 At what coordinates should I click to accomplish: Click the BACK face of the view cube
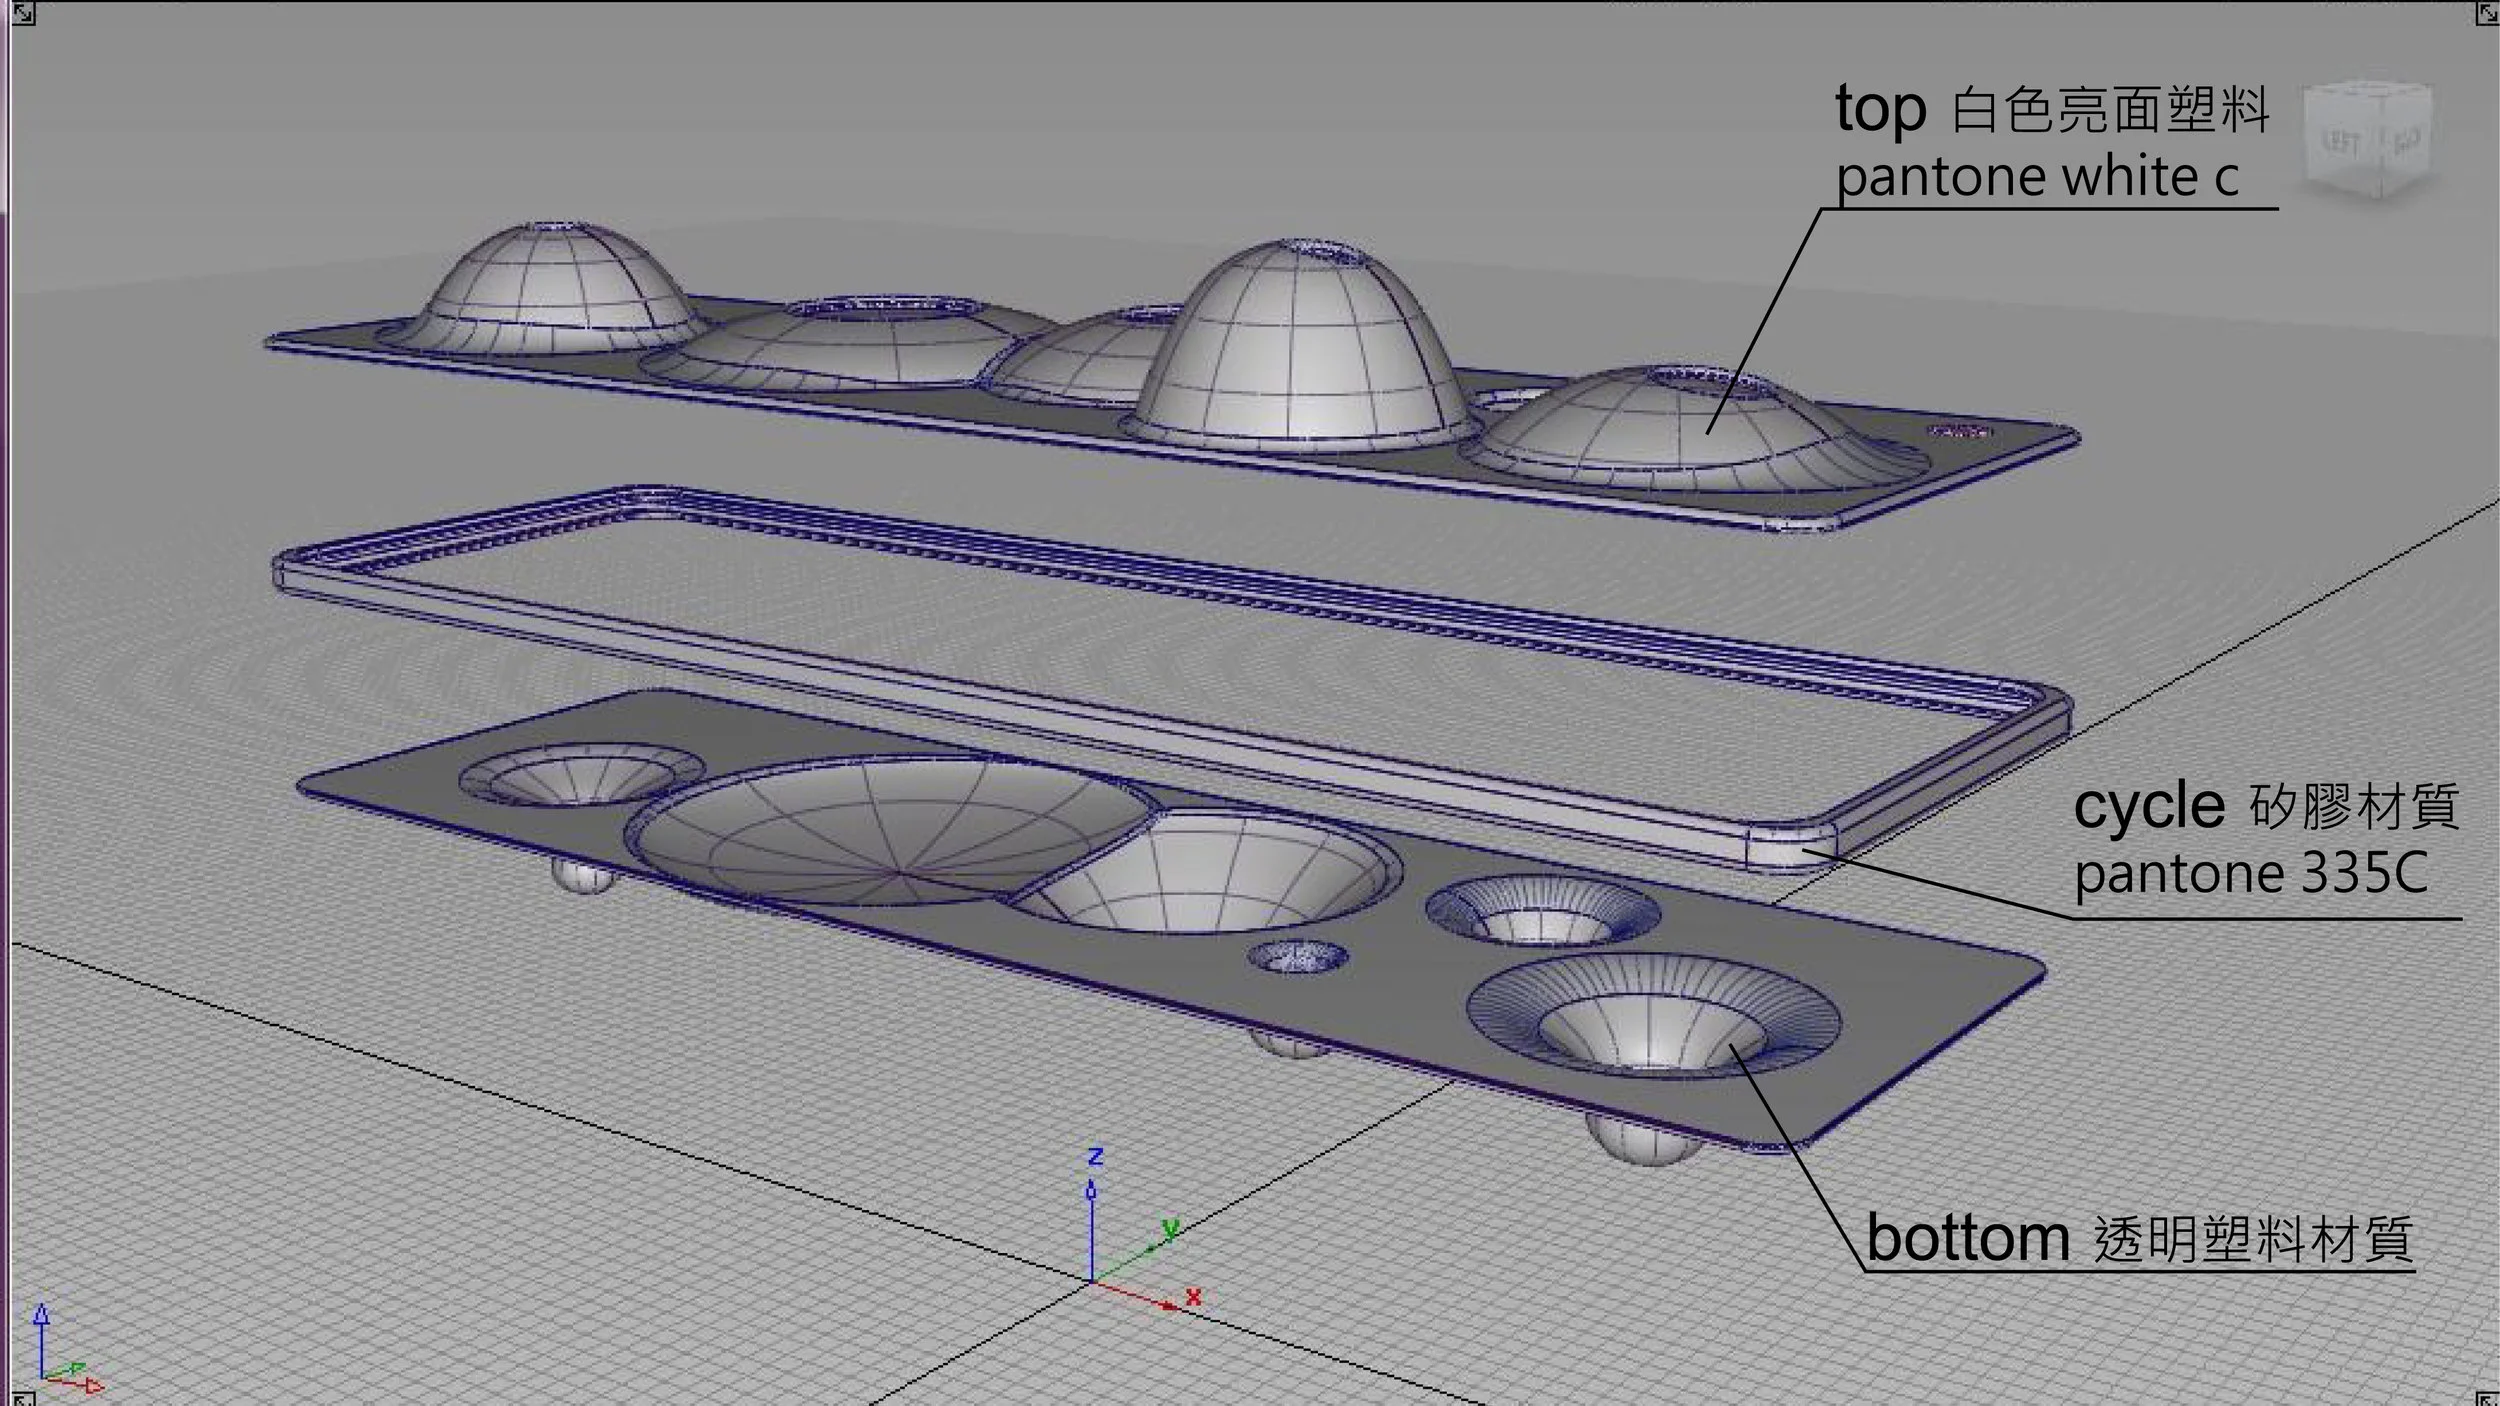point(2404,143)
